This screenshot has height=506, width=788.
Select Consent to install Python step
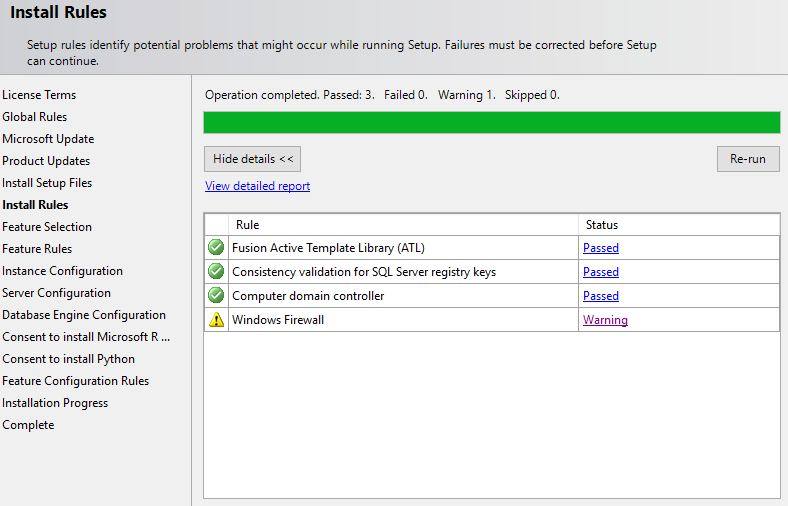pyautogui.click(x=68, y=359)
